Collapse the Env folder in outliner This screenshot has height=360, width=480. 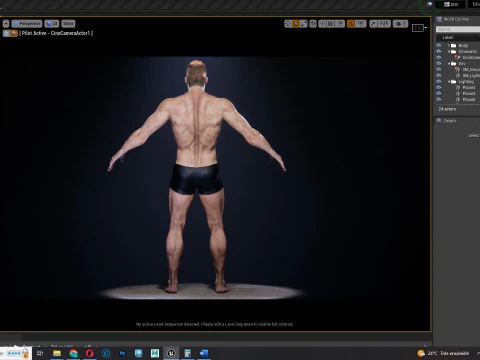[x=449, y=63]
